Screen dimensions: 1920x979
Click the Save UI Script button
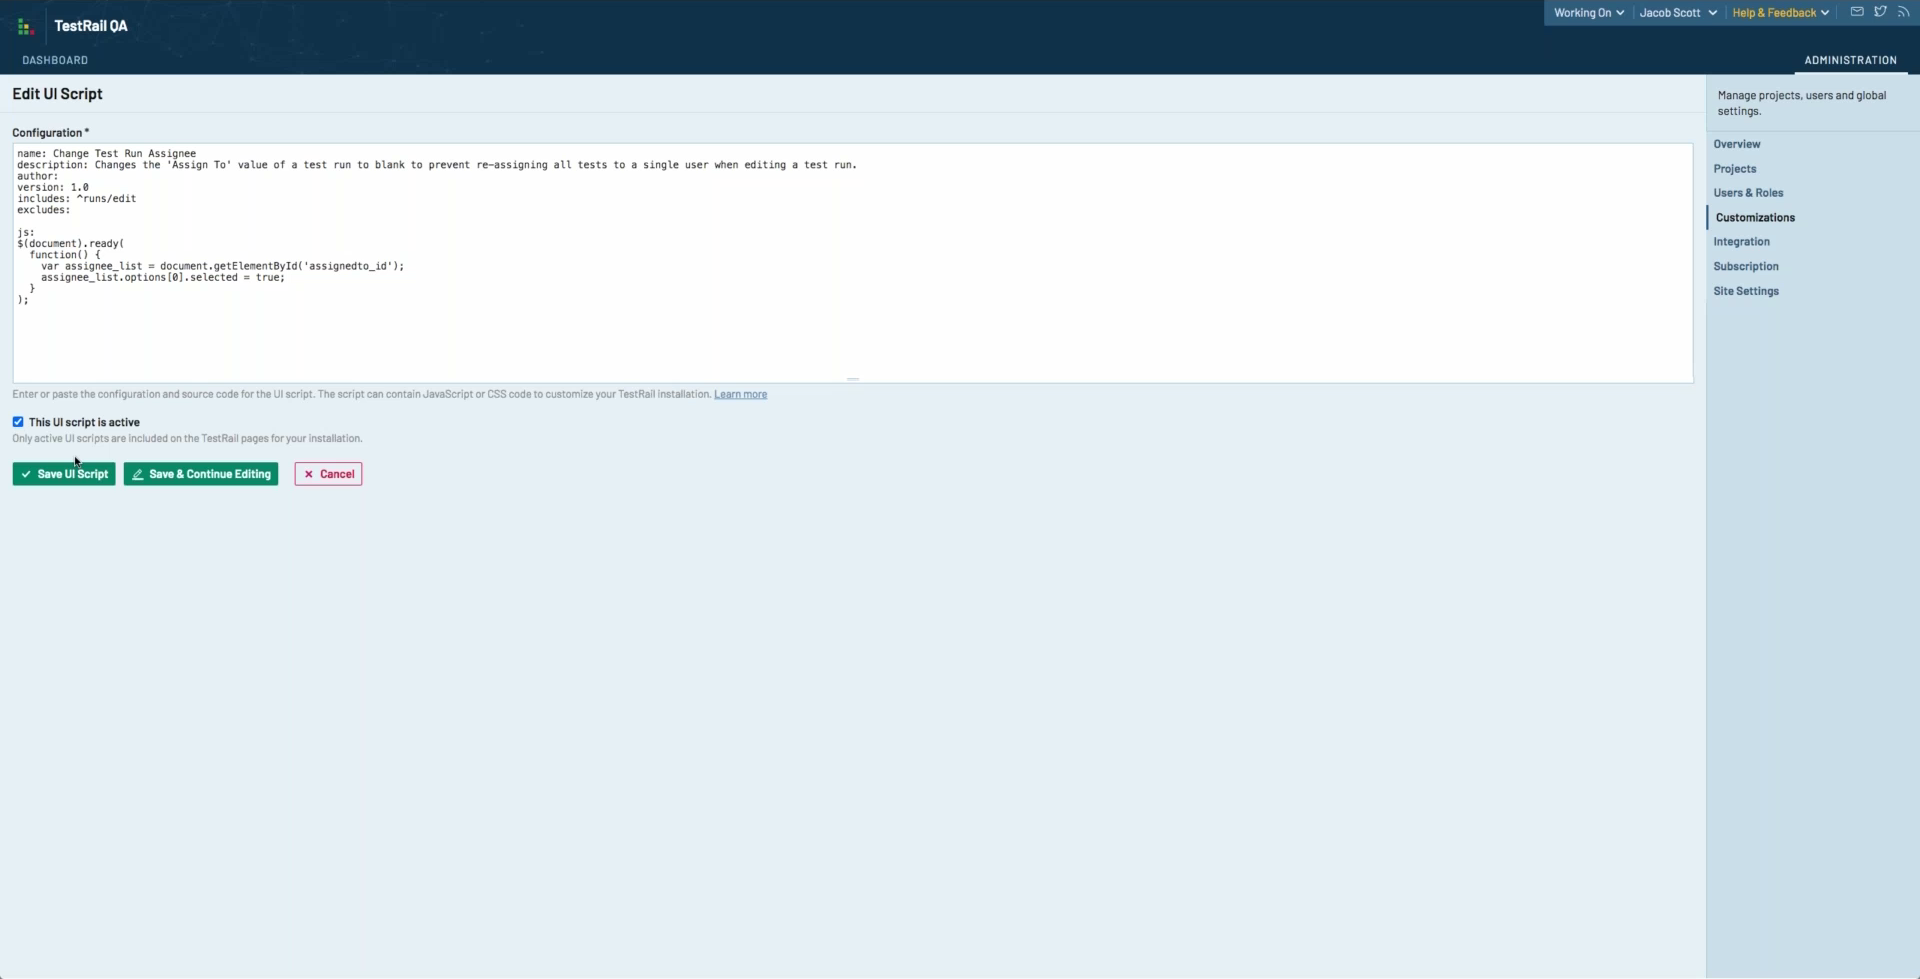pyautogui.click(x=64, y=474)
